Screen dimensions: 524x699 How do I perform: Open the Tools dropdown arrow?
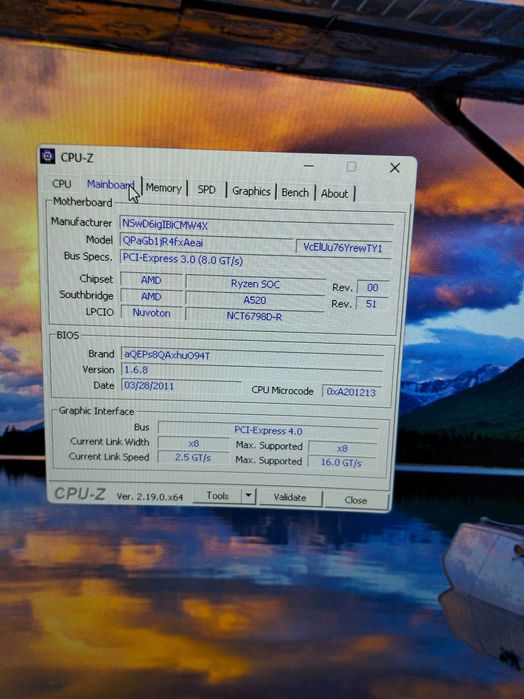point(248,496)
